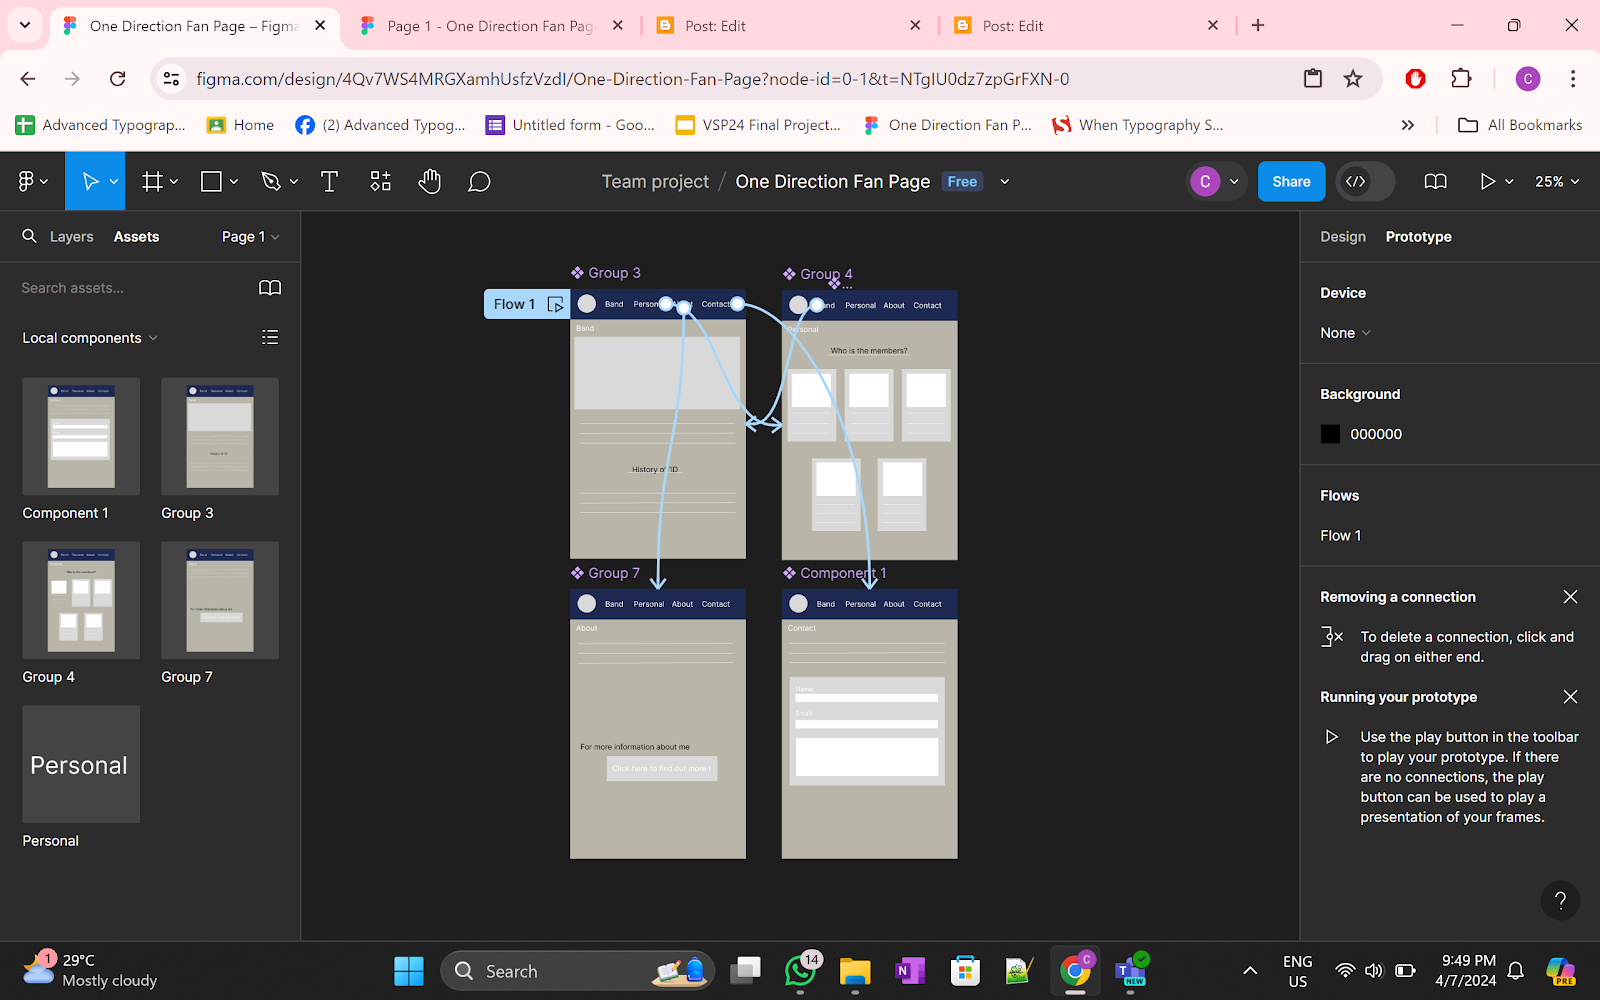Image resolution: width=1600 pixels, height=1000 pixels.
Task: Select the Frame tool
Action: 152,181
